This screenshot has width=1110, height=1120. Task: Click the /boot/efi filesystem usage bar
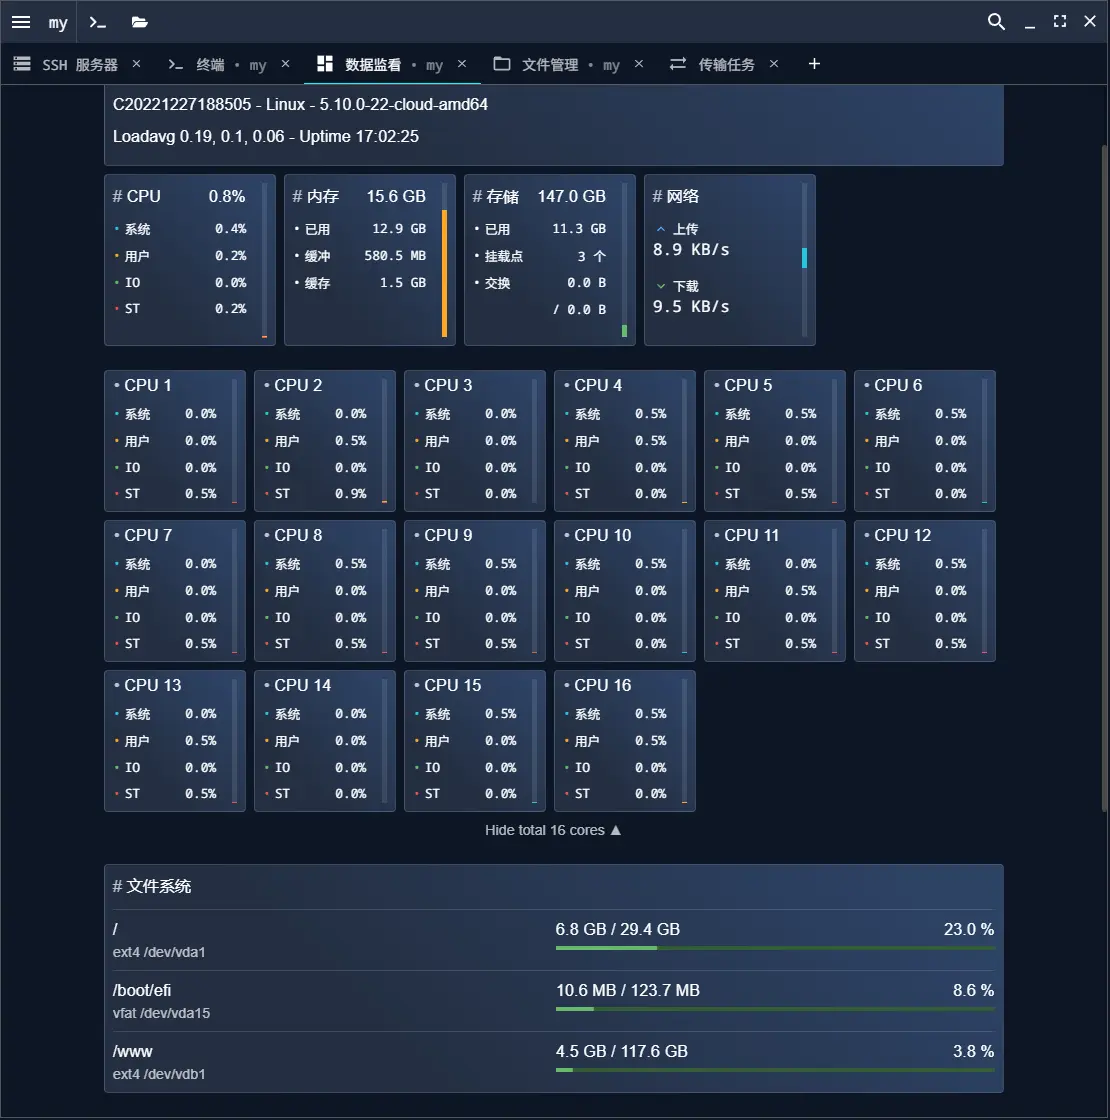(x=775, y=1009)
